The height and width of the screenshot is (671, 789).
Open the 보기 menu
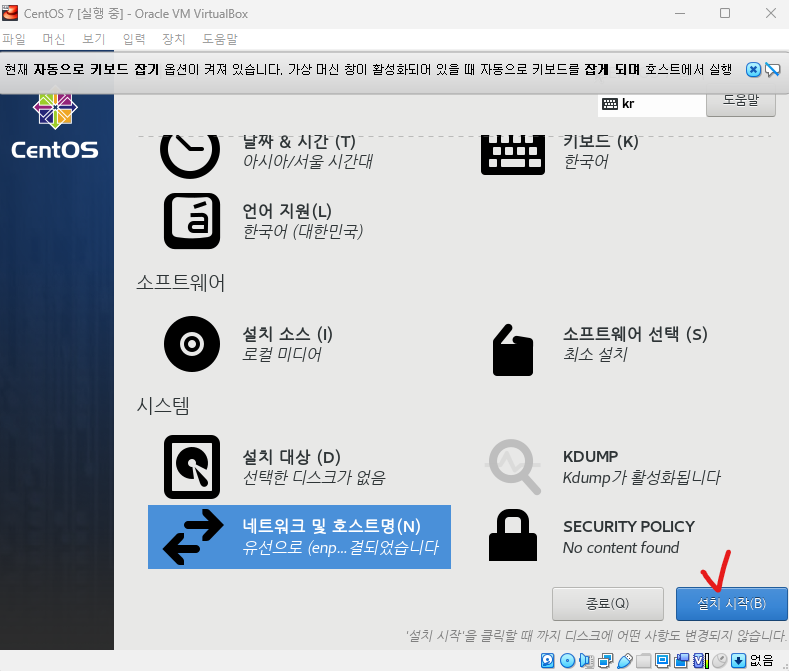tap(94, 39)
